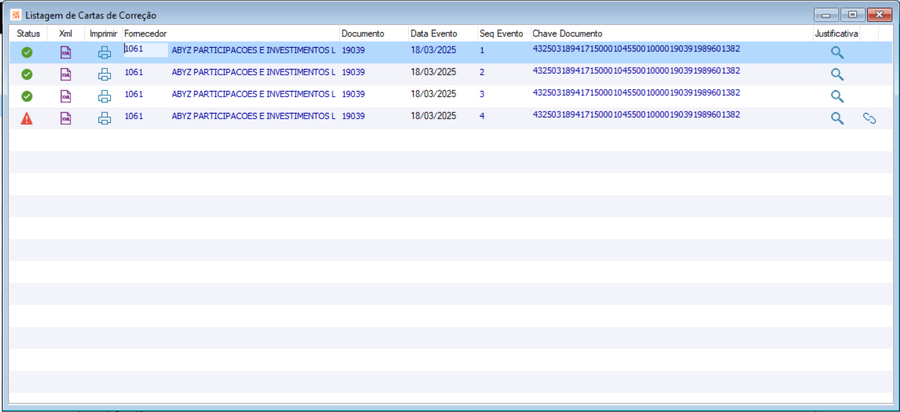Viewport: 900px width, 412px height.
Task: Print the correction letter for Seq Evento 2
Action: [x=104, y=75]
